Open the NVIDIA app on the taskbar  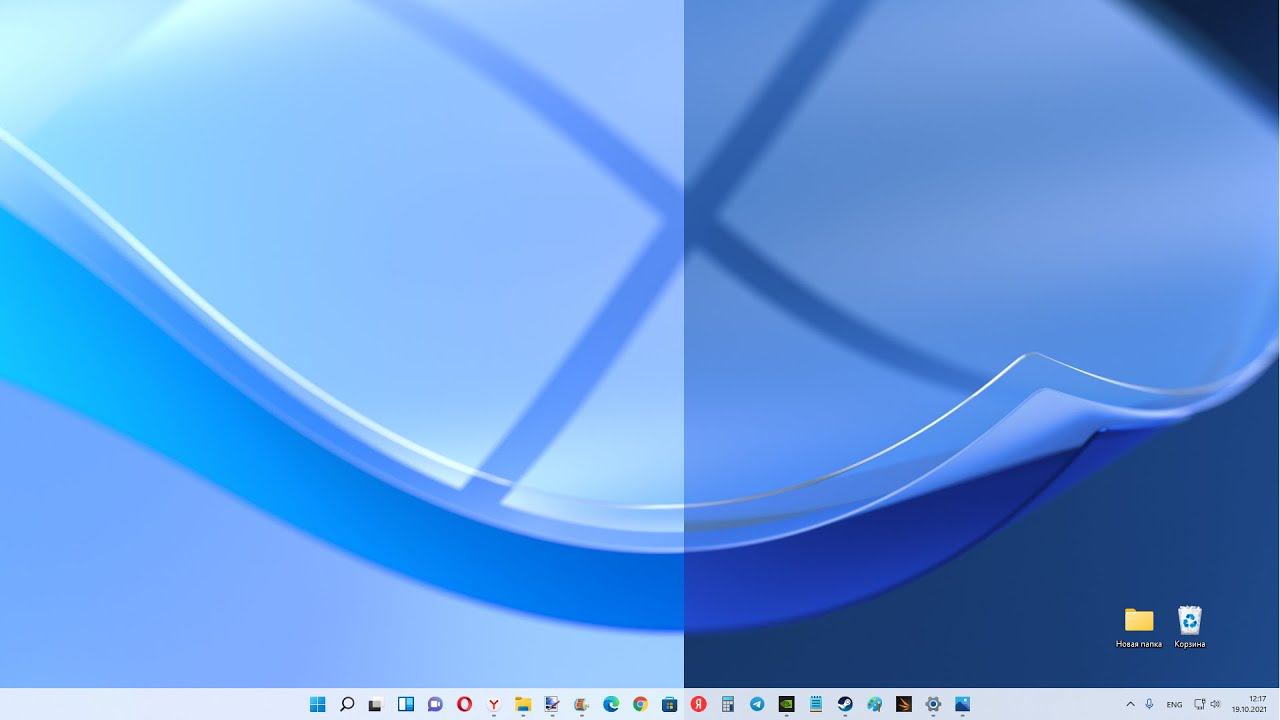[x=787, y=704]
